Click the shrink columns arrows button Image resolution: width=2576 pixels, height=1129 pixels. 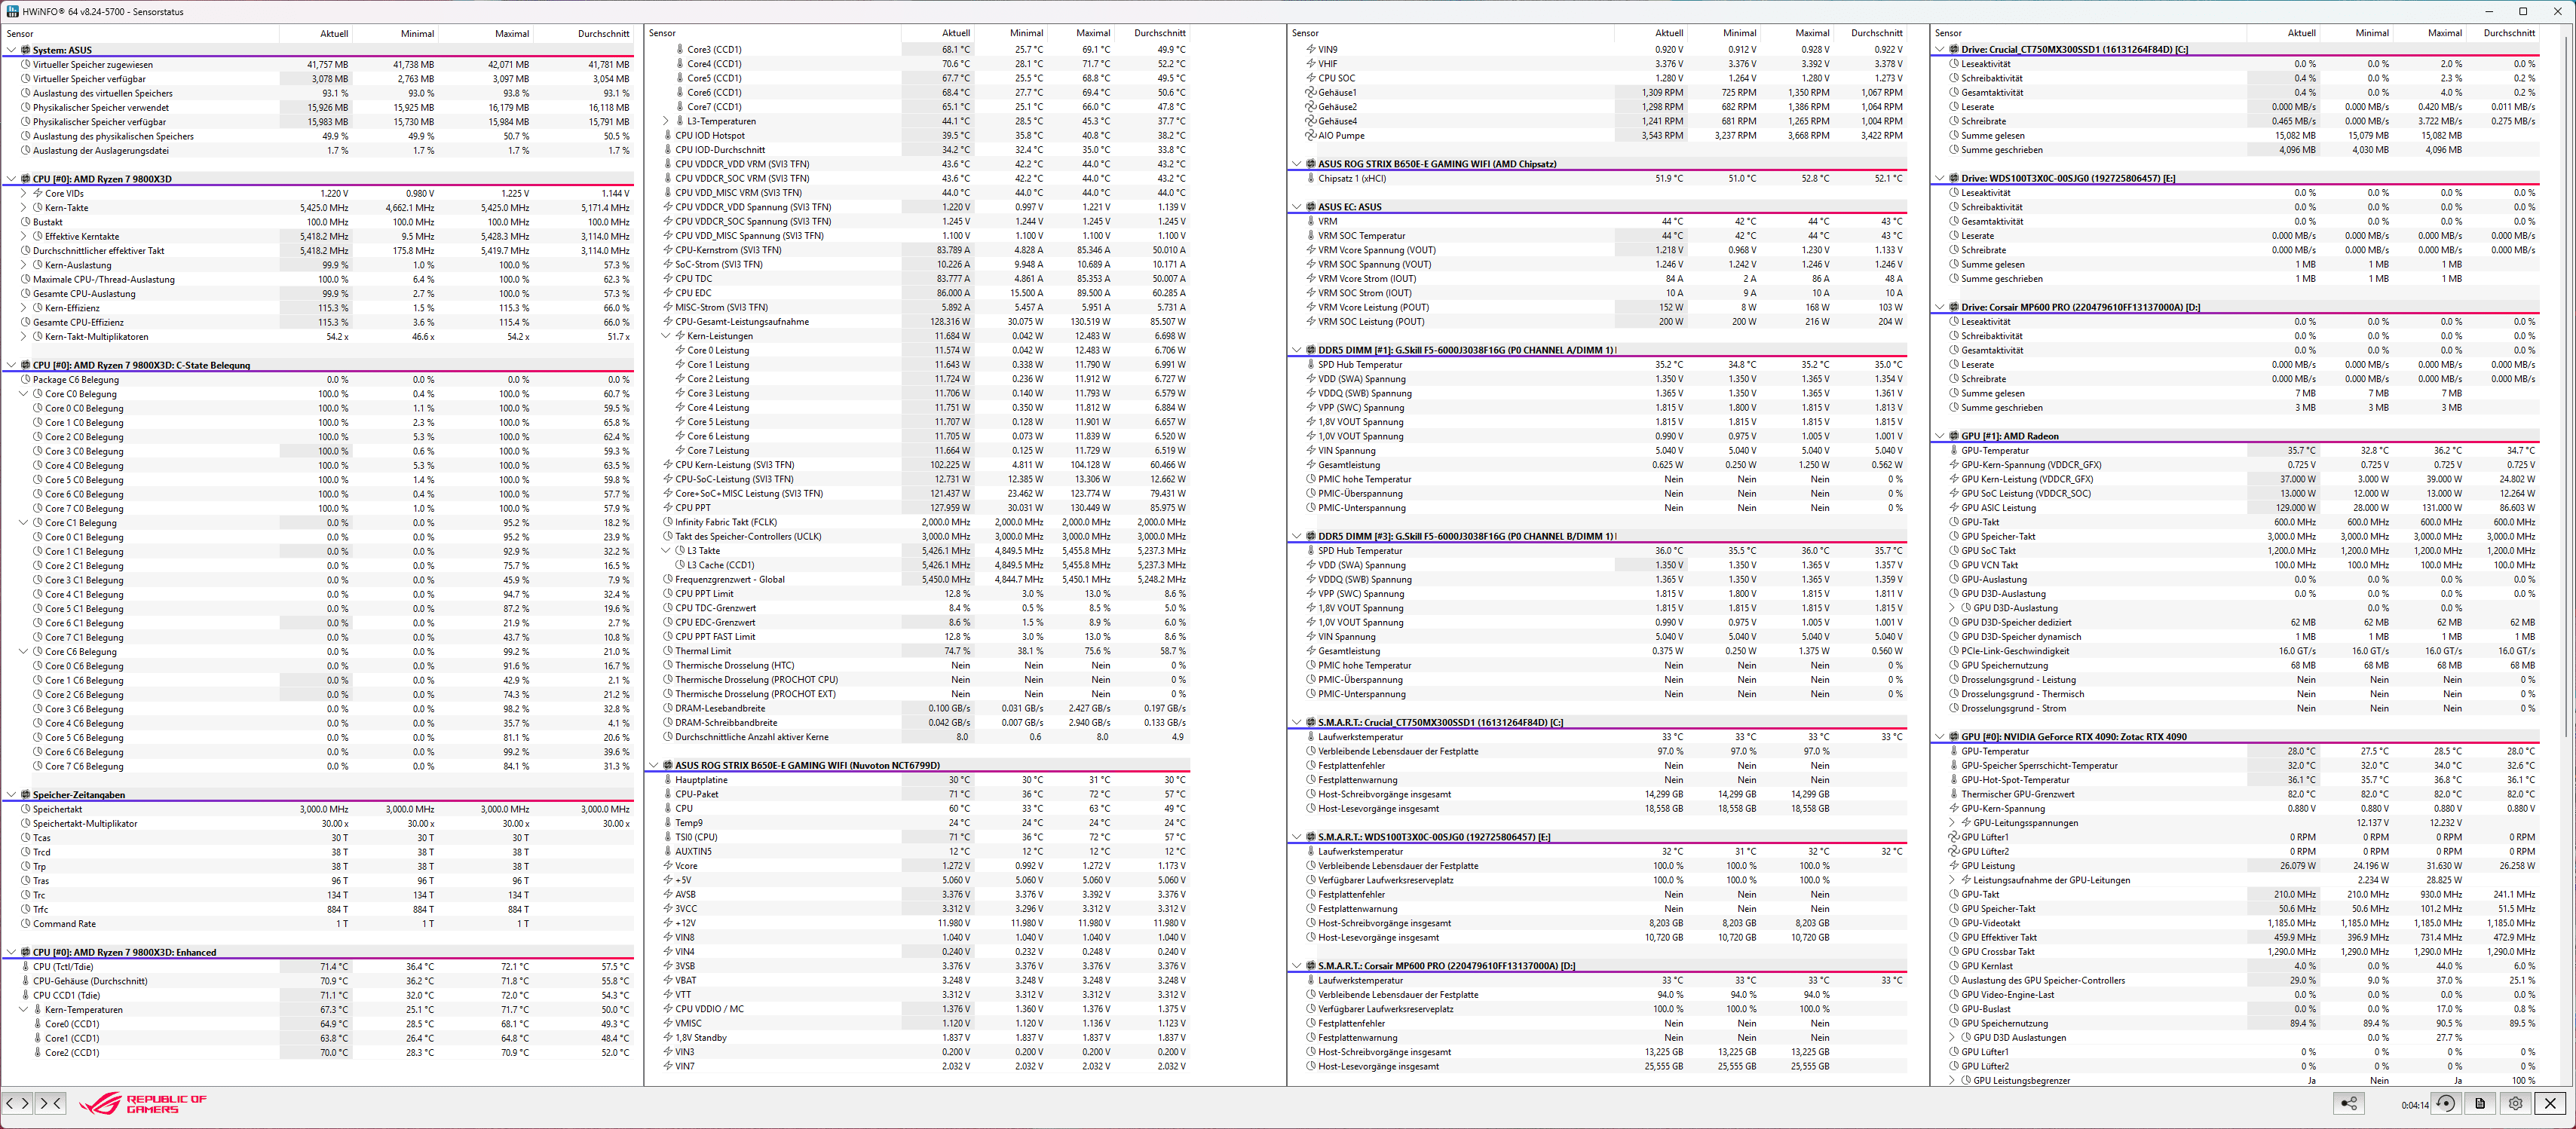point(50,1103)
